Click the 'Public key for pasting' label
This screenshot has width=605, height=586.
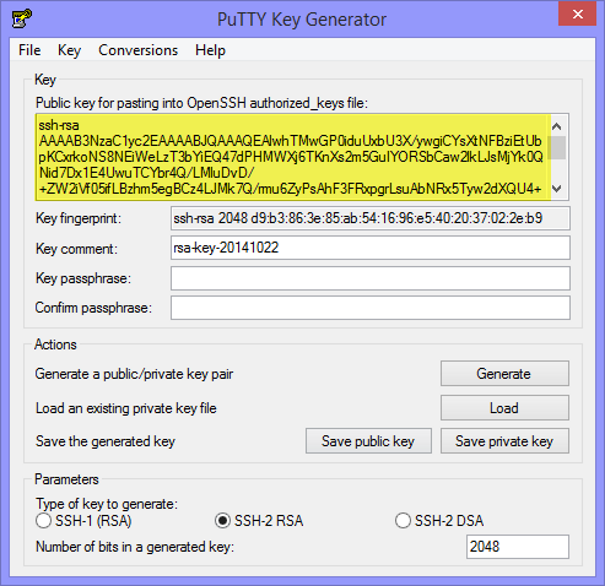click(x=202, y=103)
